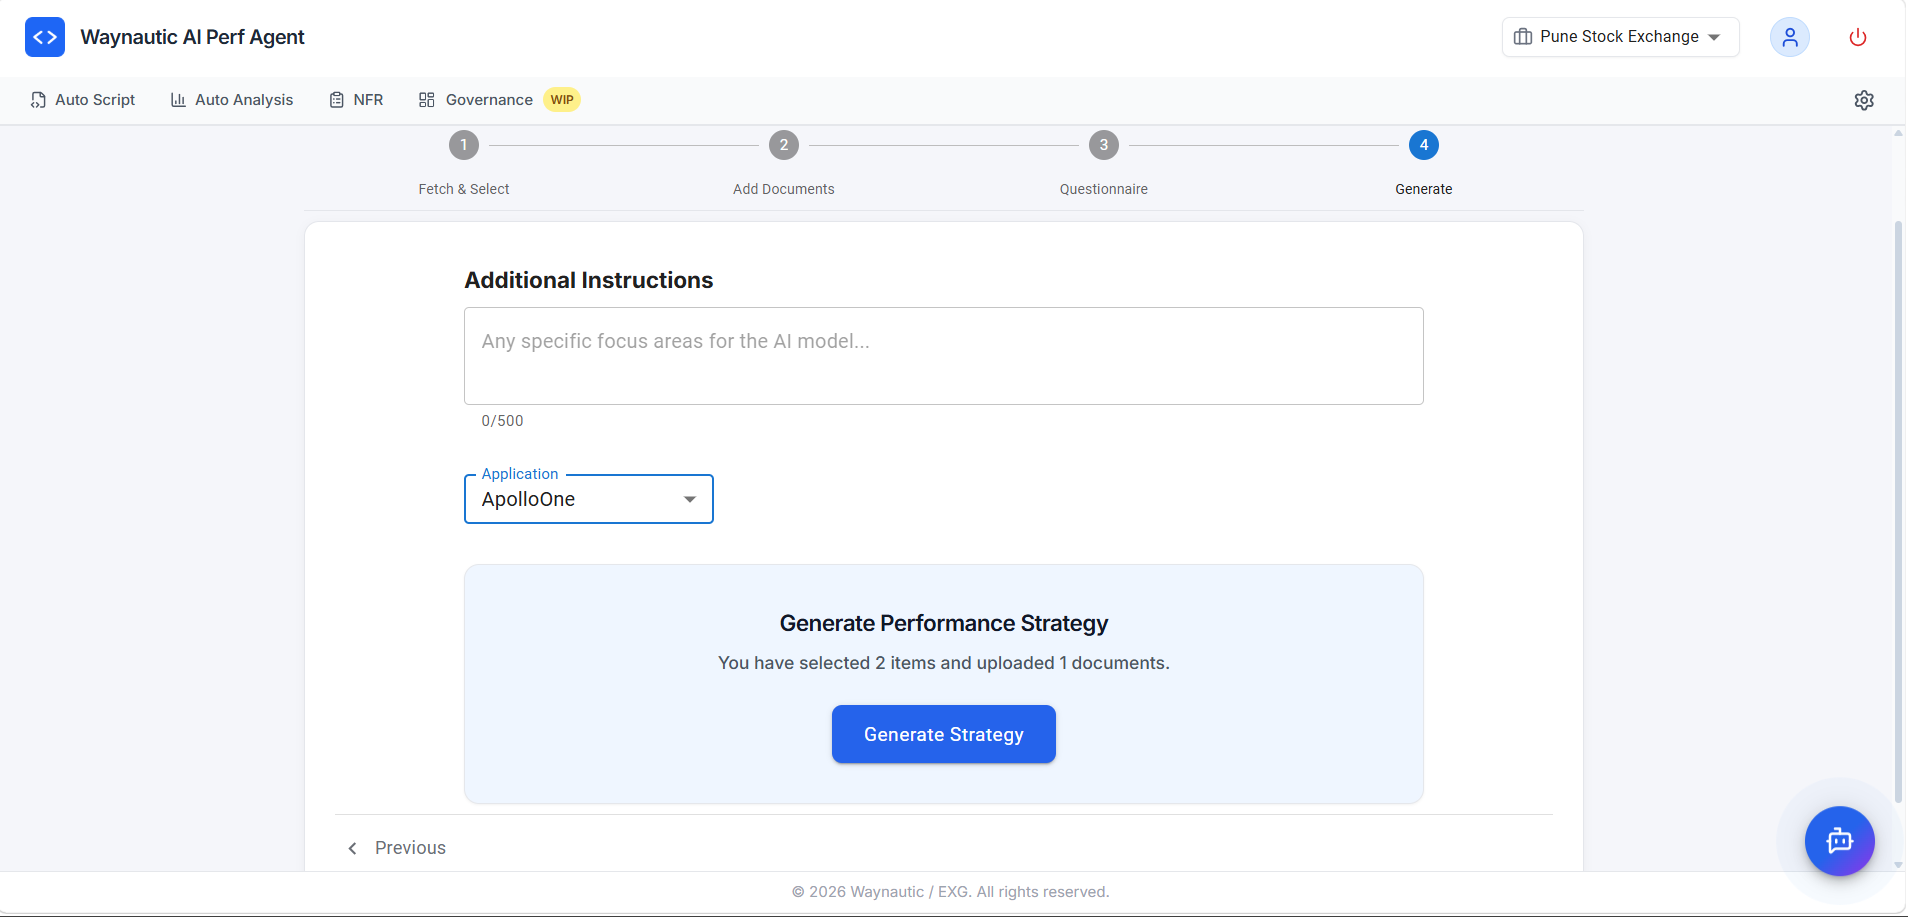
Task: Click the Generate Strategy button
Action: pyautogui.click(x=943, y=734)
